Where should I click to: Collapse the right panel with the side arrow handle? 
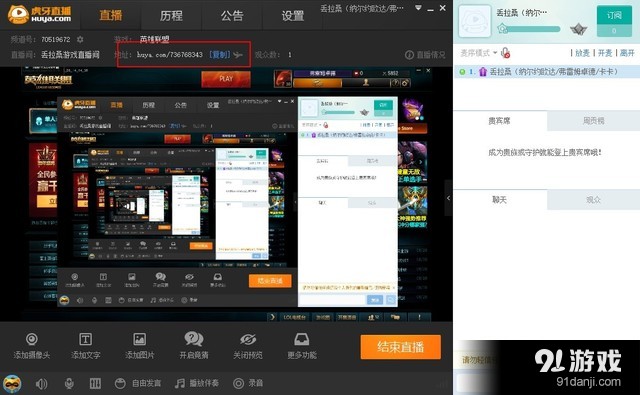[448, 198]
